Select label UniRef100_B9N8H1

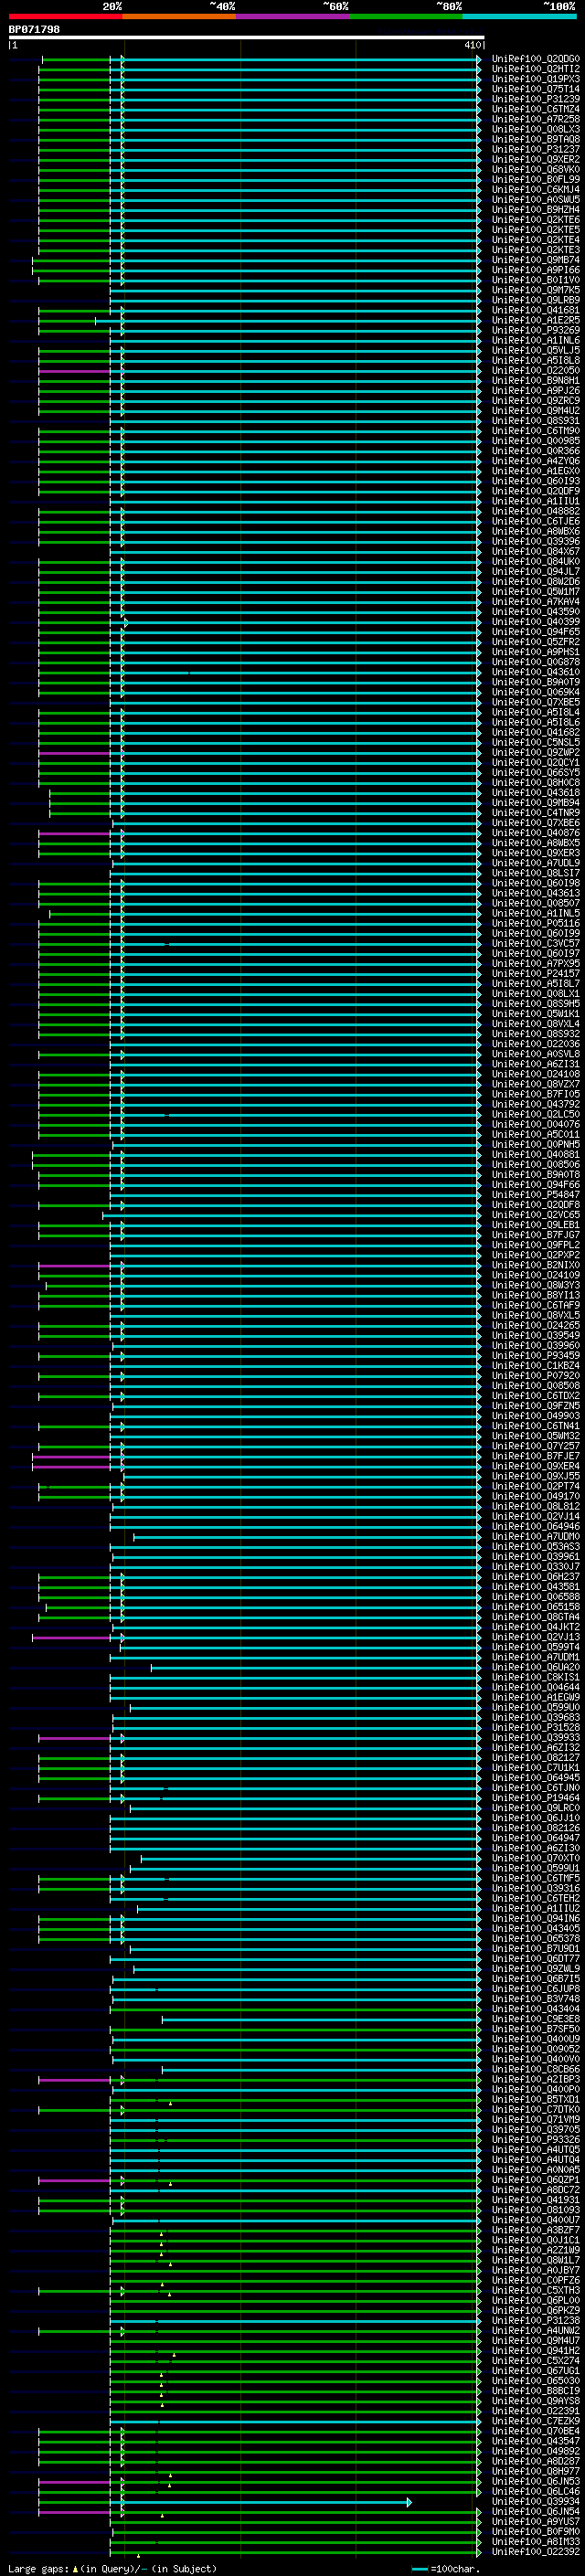tap(536, 380)
